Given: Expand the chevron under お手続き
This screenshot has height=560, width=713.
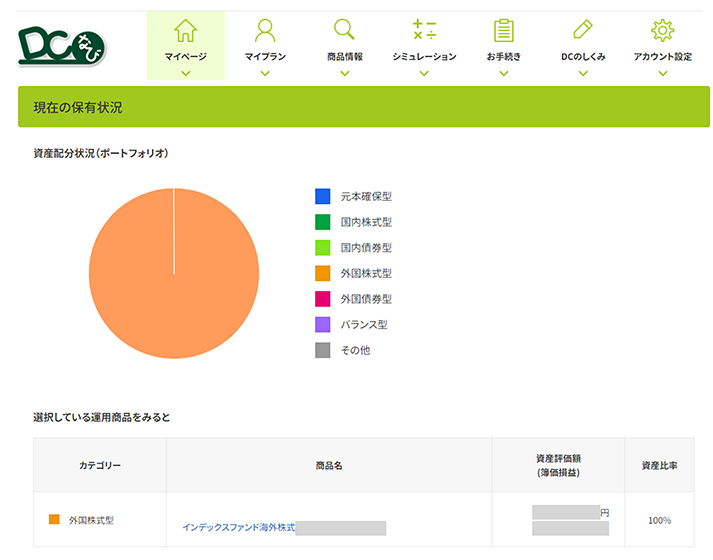Looking at the screenshot, I should pyautogui.click(x=504, y=73).
